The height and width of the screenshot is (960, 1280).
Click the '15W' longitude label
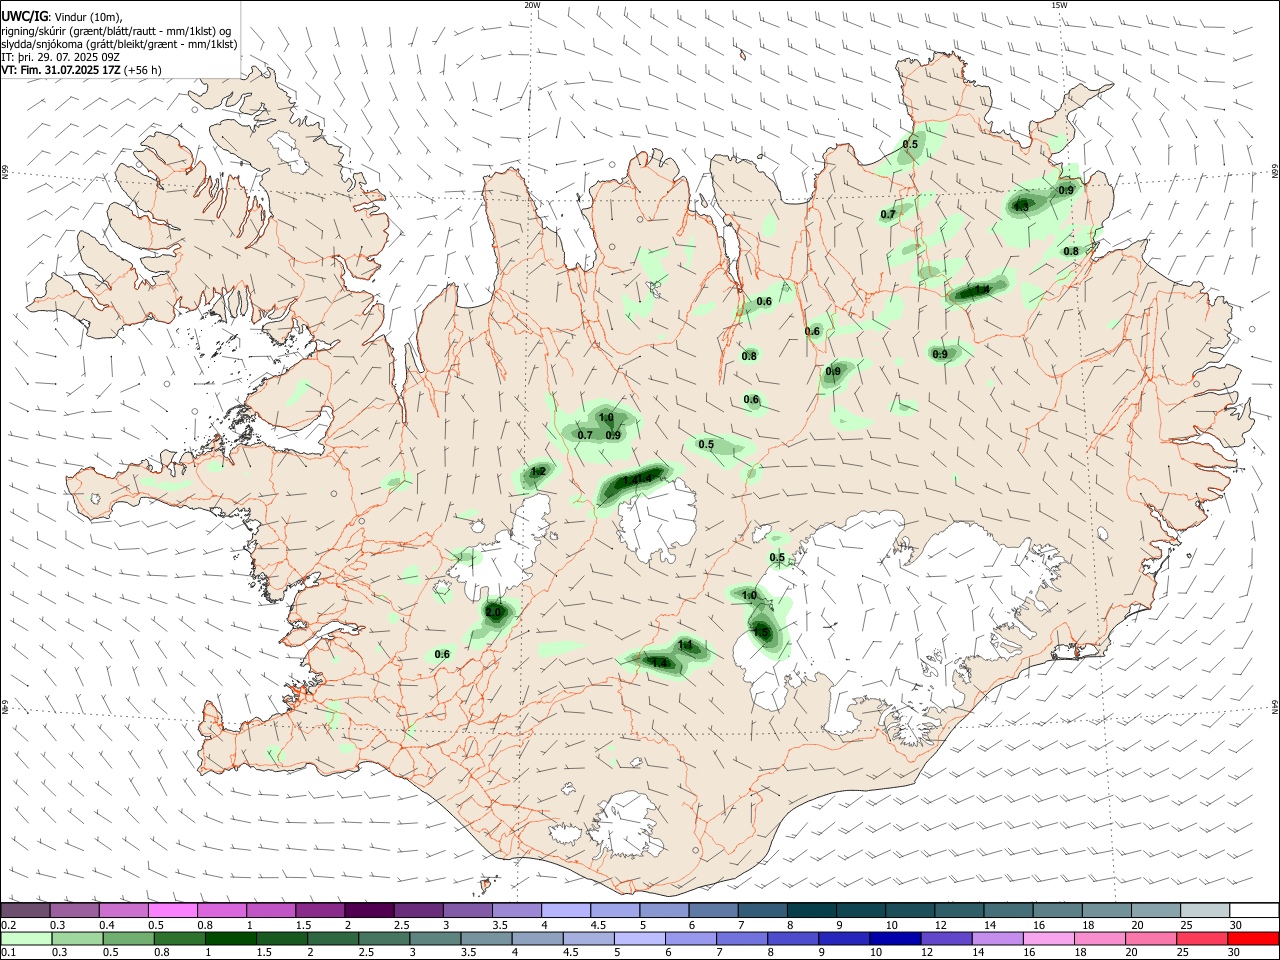1060,5
